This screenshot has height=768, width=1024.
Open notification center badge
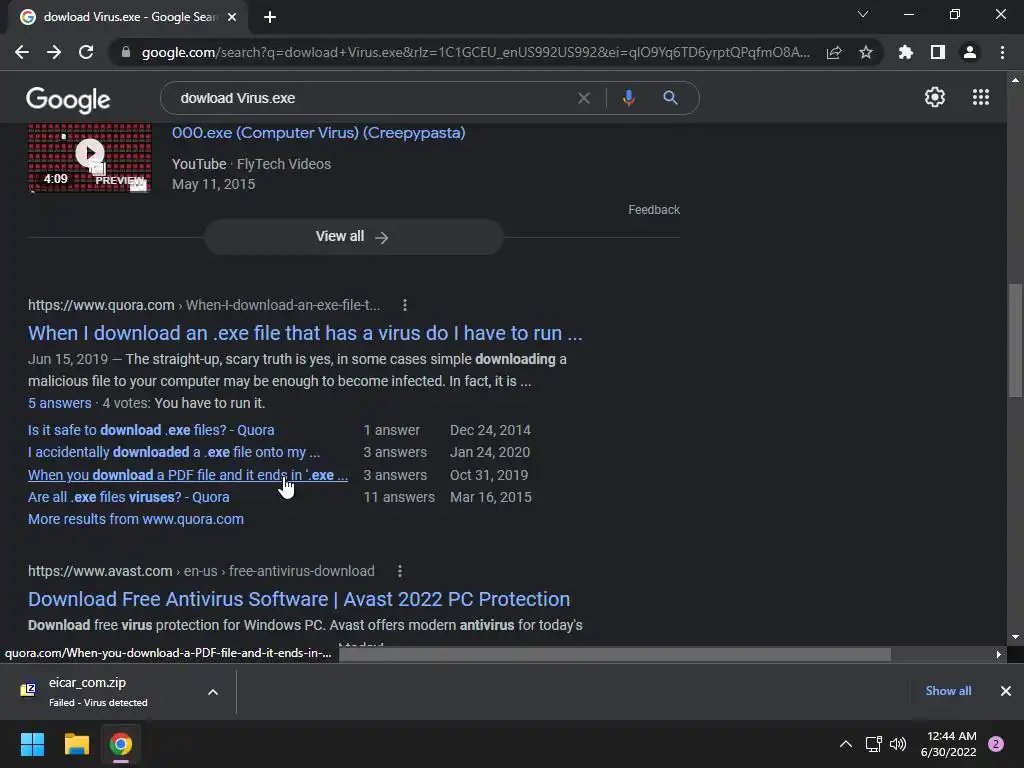pos(996,744)
